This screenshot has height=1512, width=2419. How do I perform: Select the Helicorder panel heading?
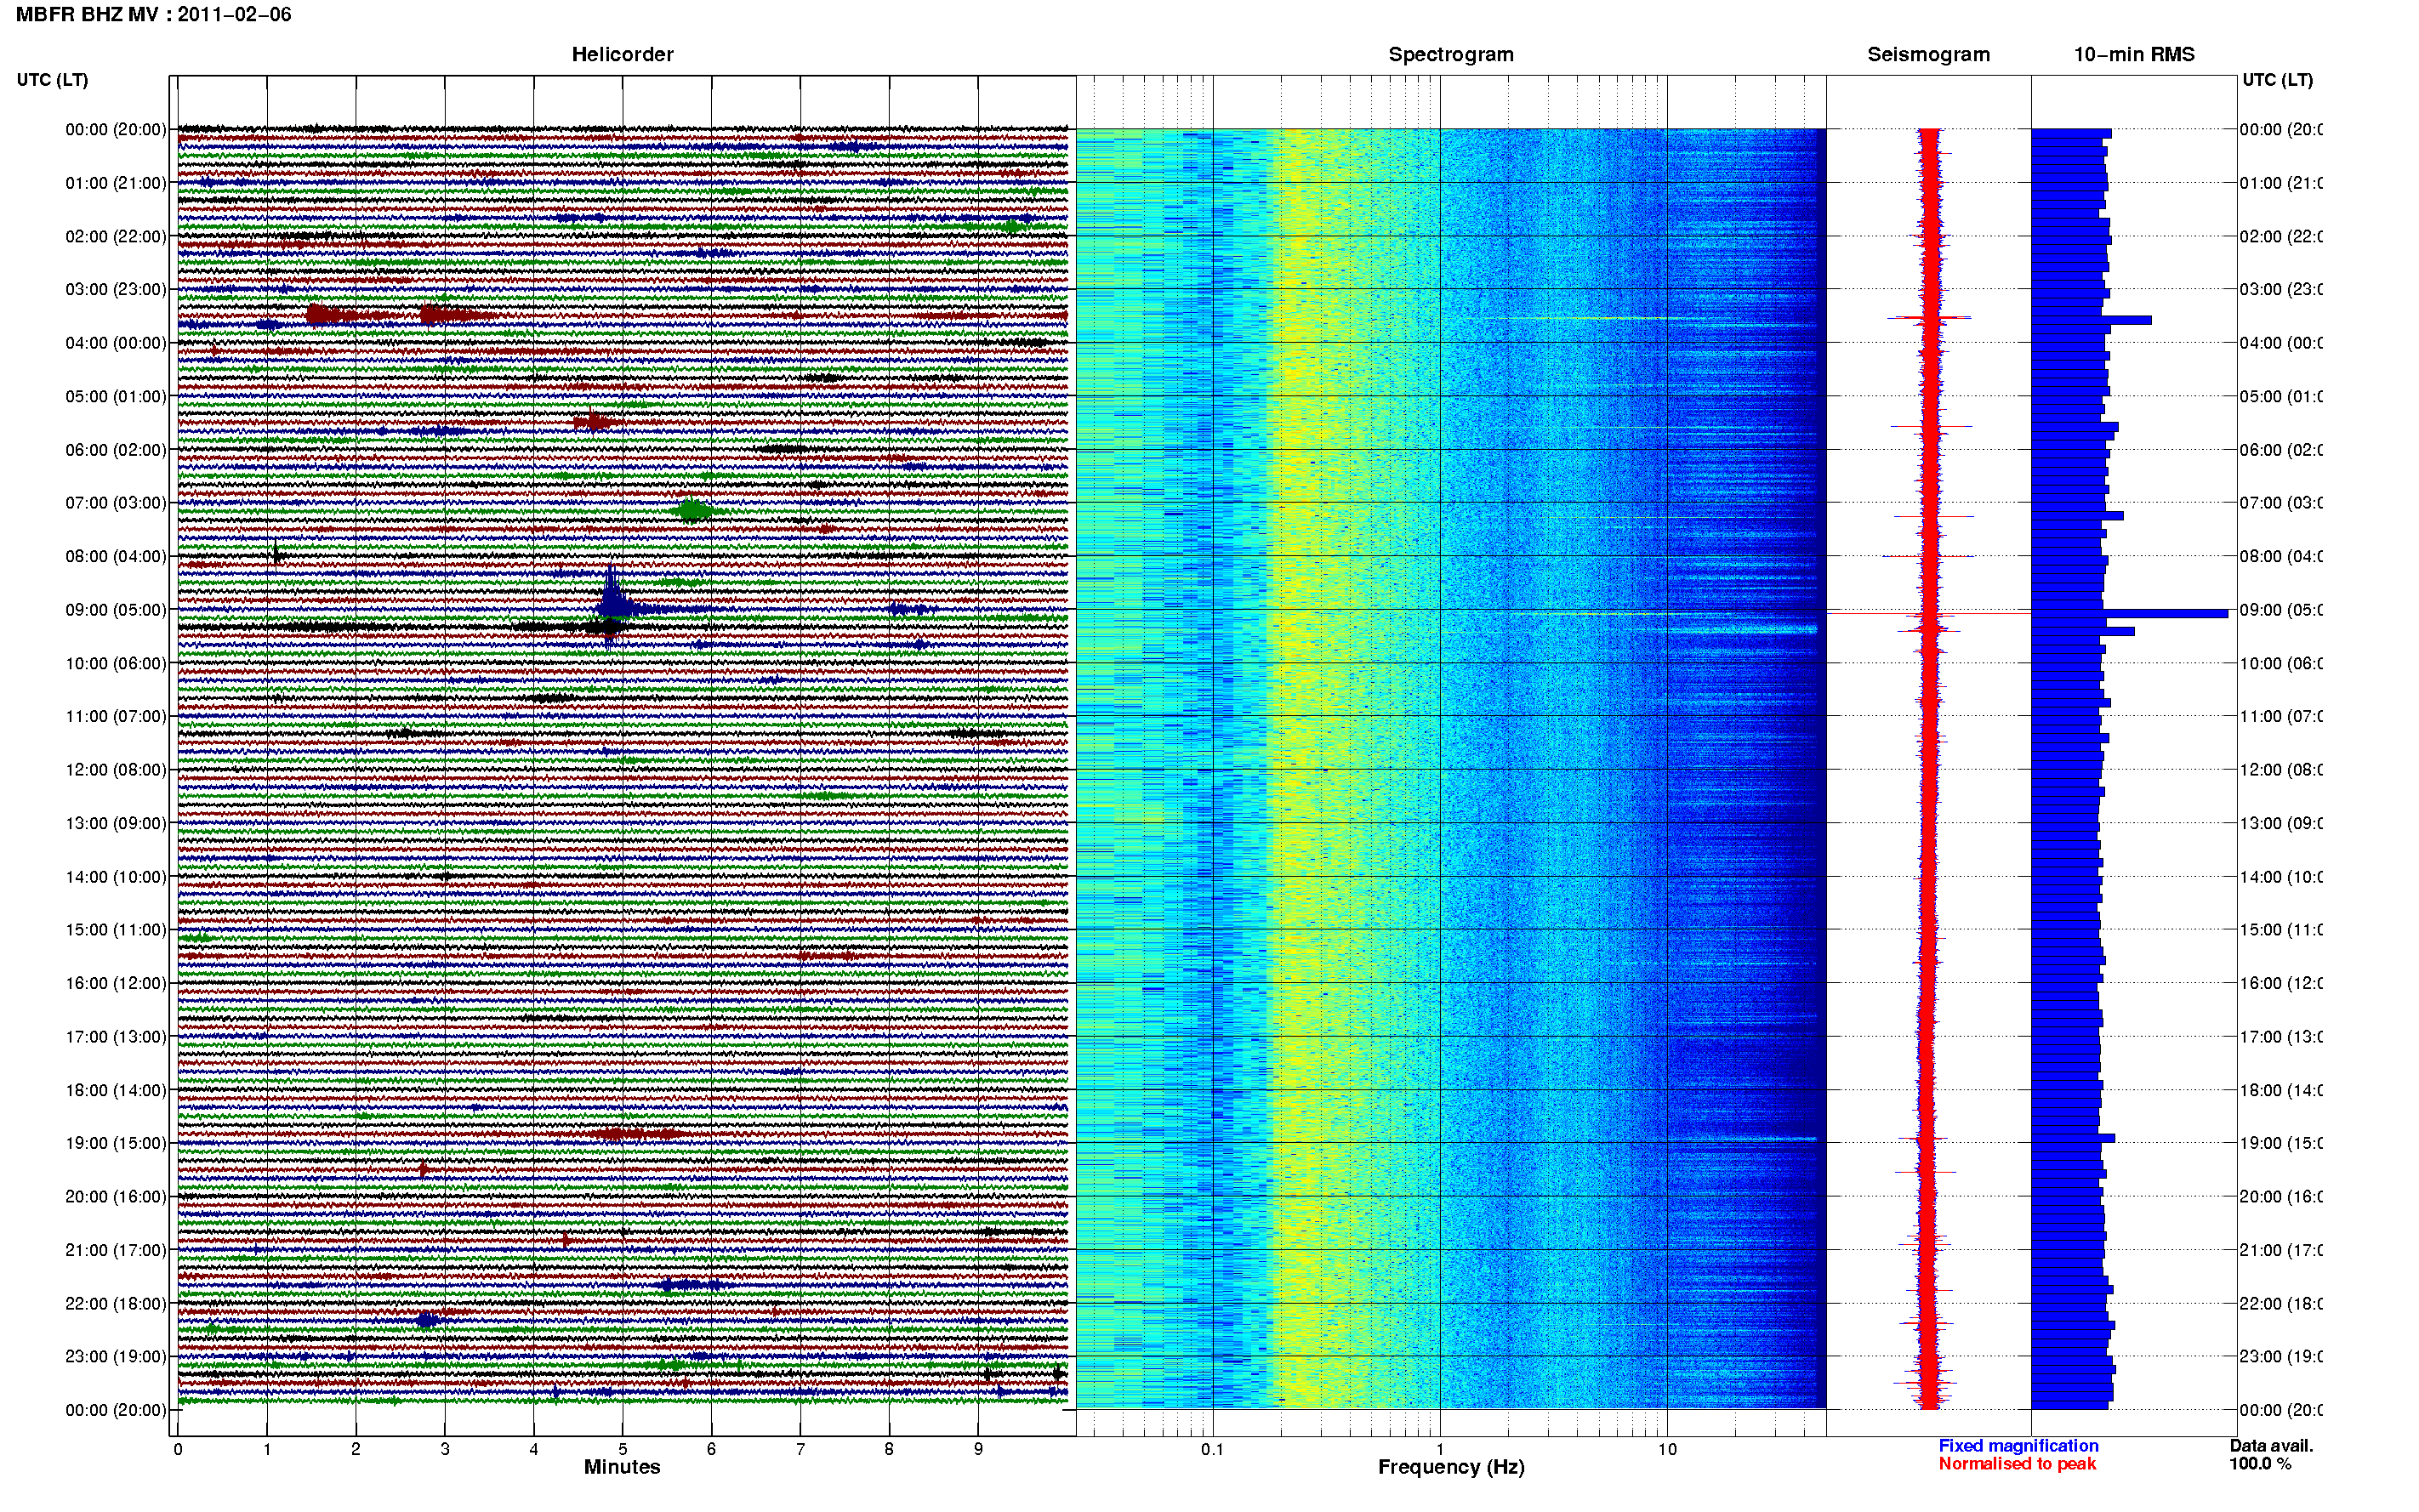pos(622,55)
